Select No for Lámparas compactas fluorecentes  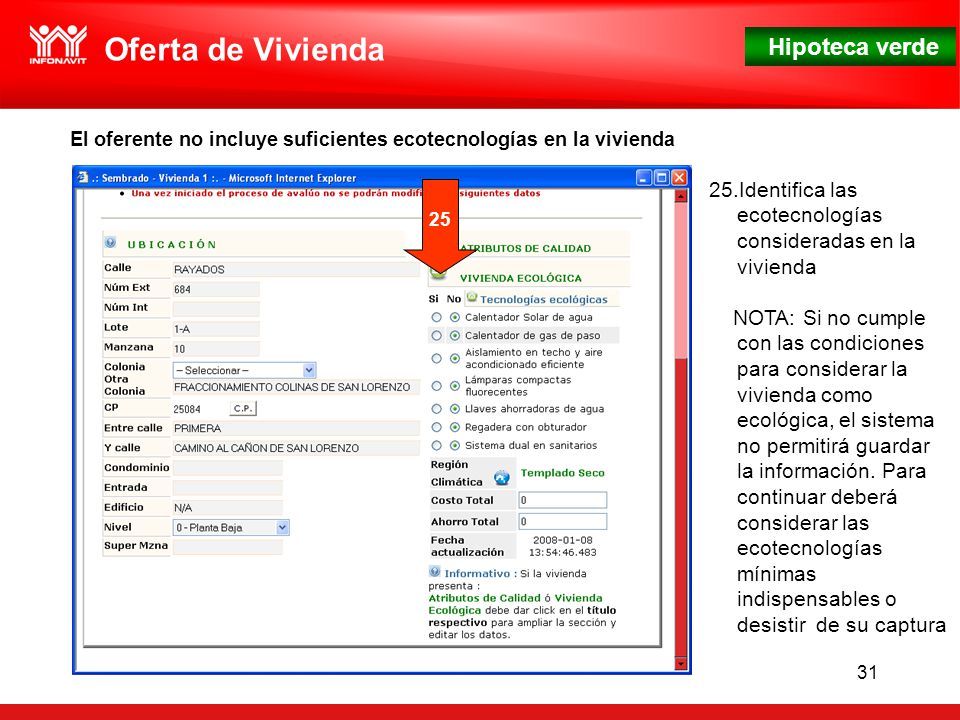pyautogui.click(x=454, y=386)
